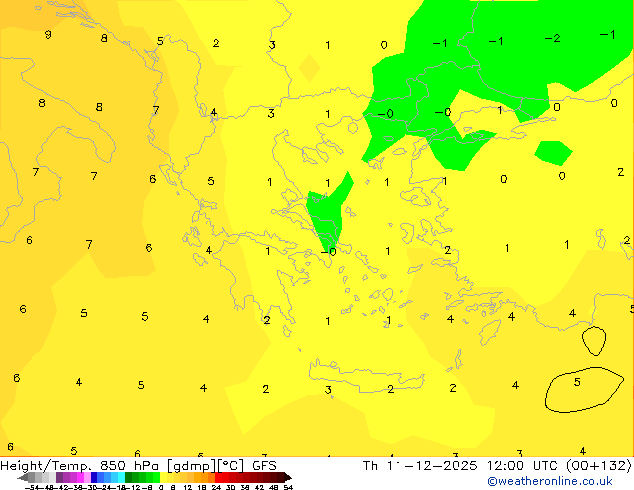
Task: Click the grey left arrow end of legend
Action: (x=23, y=477)
